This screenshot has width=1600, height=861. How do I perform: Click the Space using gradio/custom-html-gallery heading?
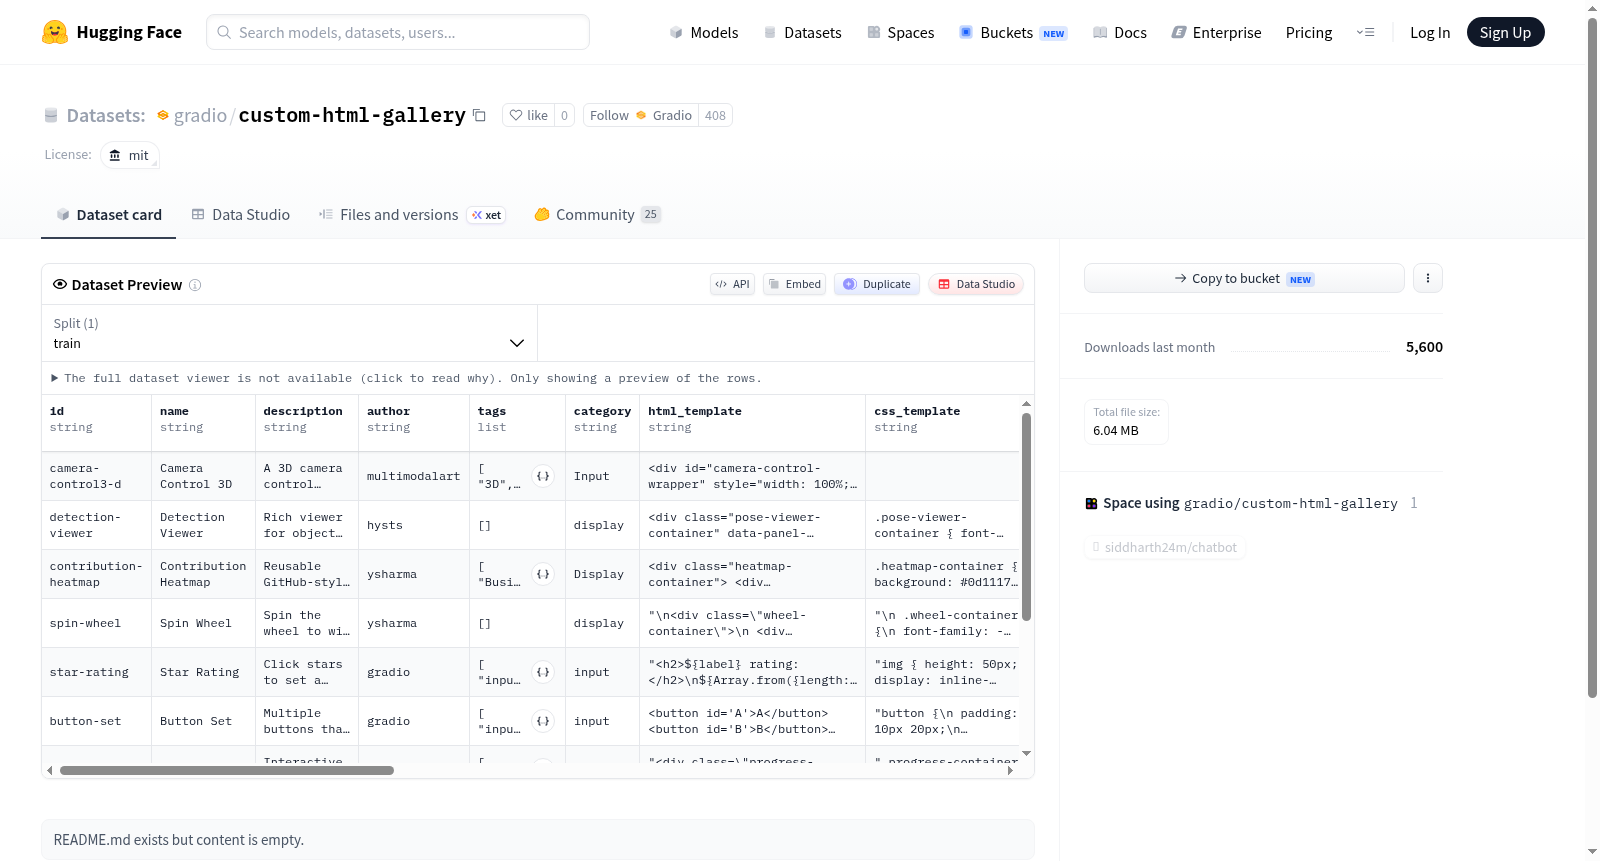click(x=1249, y=503)
